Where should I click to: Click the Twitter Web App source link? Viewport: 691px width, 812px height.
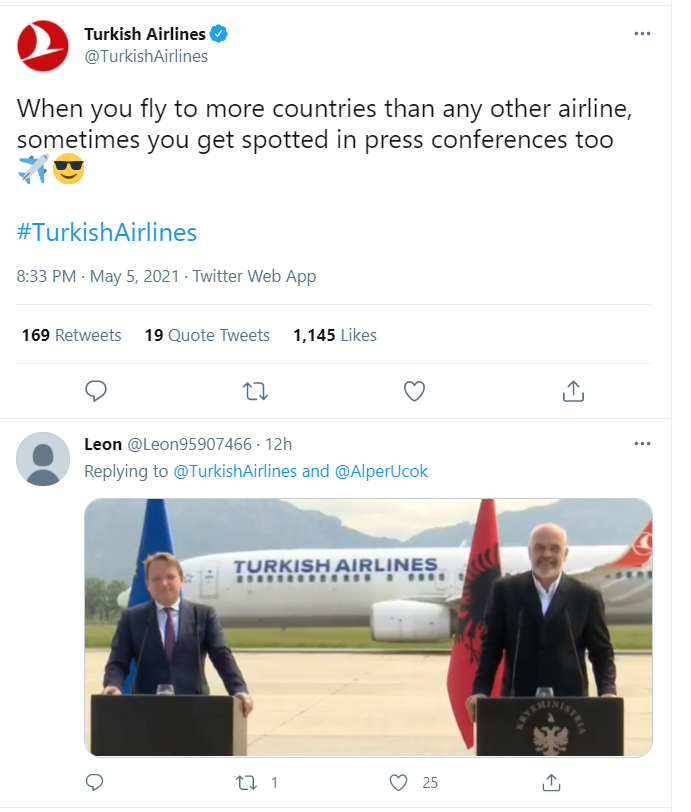[x=254, y=277]
